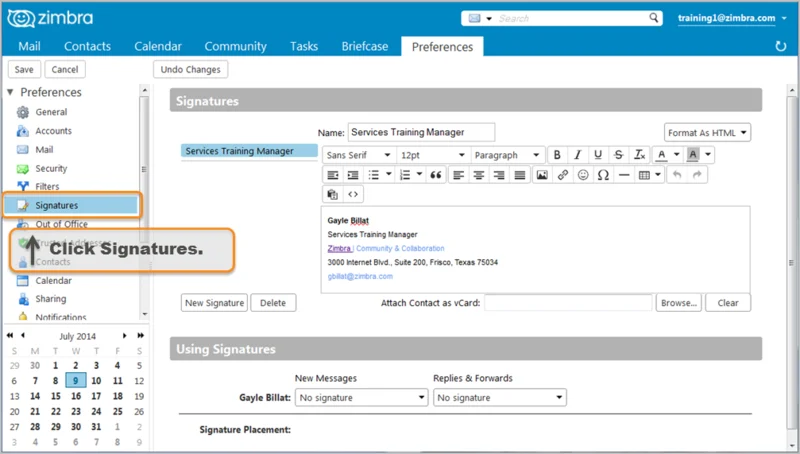Screen dimensions: 800x454
Task: Redo the last edit in the editor
Action: coord(697,175)
